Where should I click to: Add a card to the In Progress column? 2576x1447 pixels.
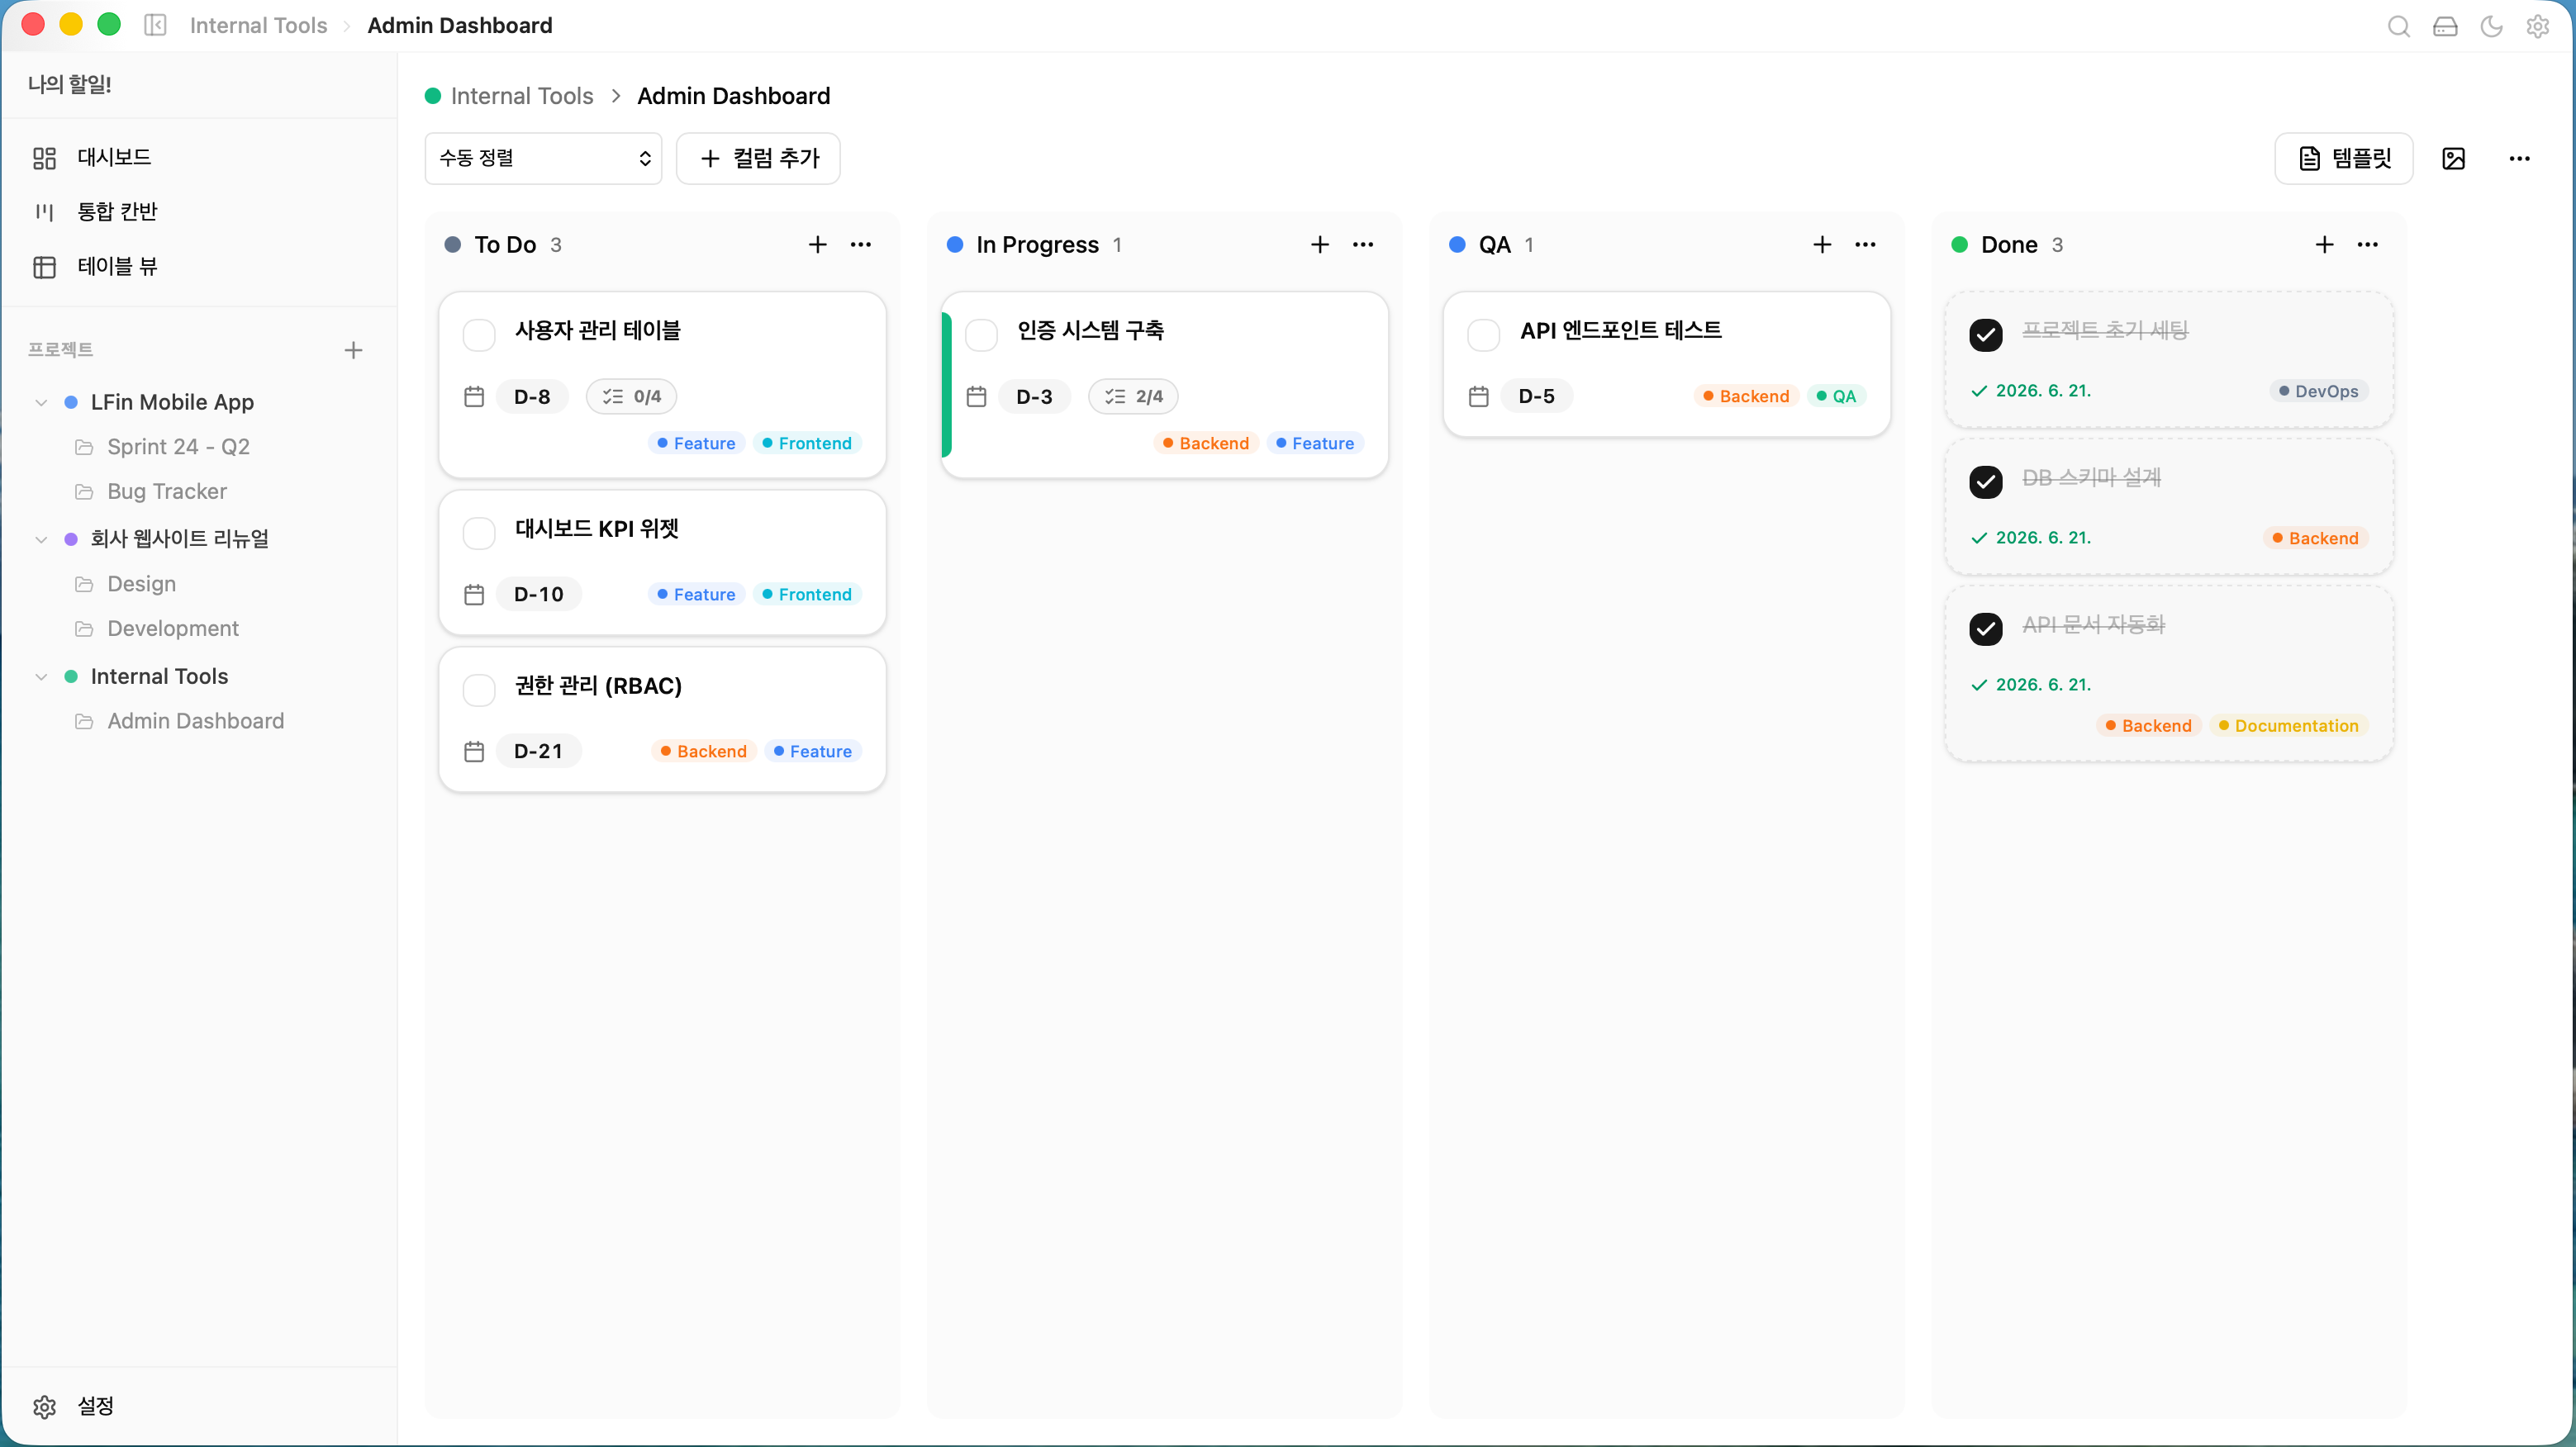[1320, 244]
